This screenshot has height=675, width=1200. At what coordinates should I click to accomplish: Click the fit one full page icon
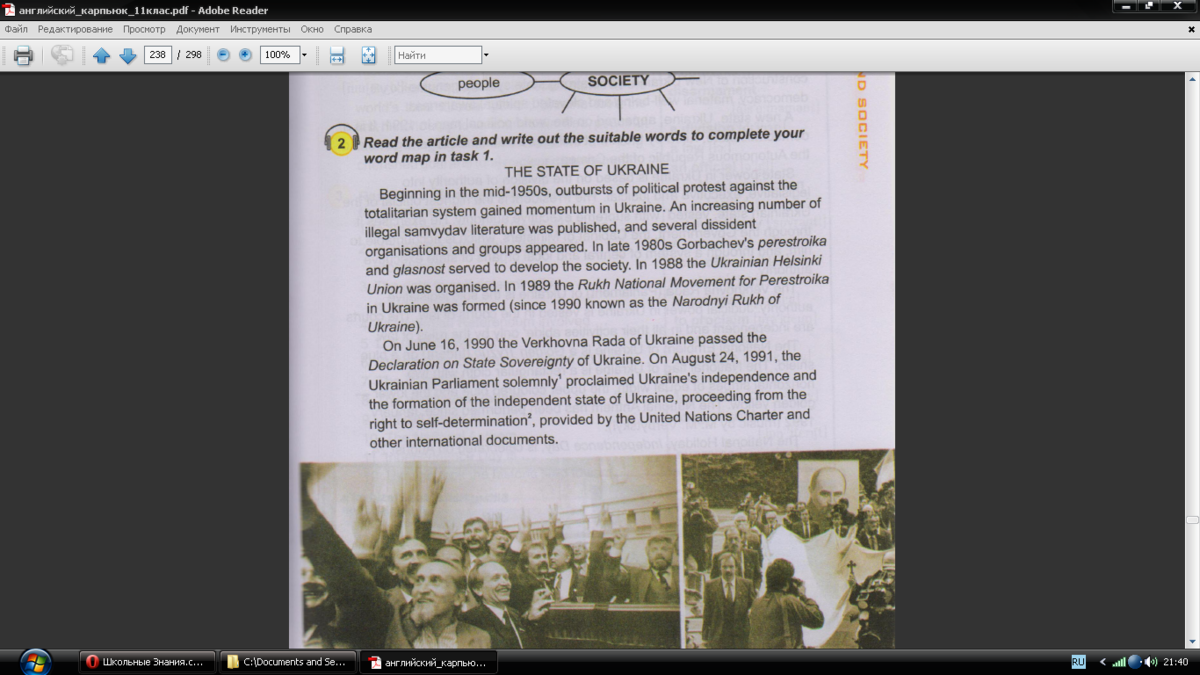[368, 55]
